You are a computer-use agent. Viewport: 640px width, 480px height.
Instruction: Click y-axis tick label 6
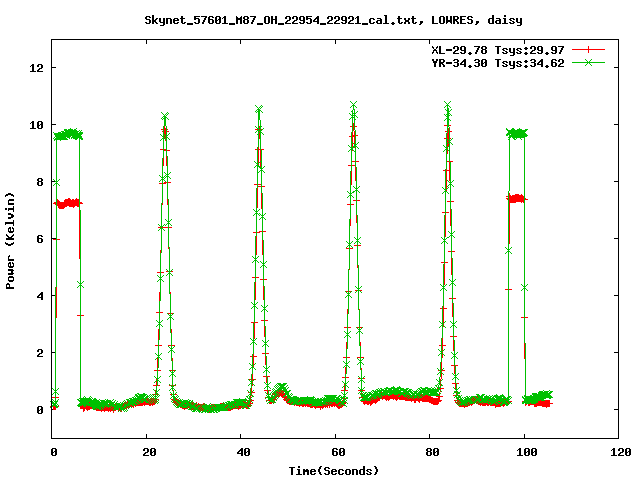pos(40,239)
